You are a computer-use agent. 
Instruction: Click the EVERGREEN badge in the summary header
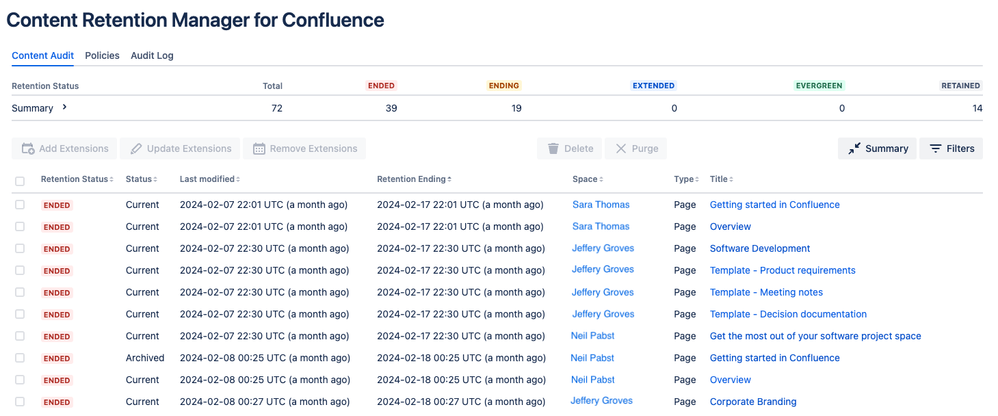tap(820, 86)
